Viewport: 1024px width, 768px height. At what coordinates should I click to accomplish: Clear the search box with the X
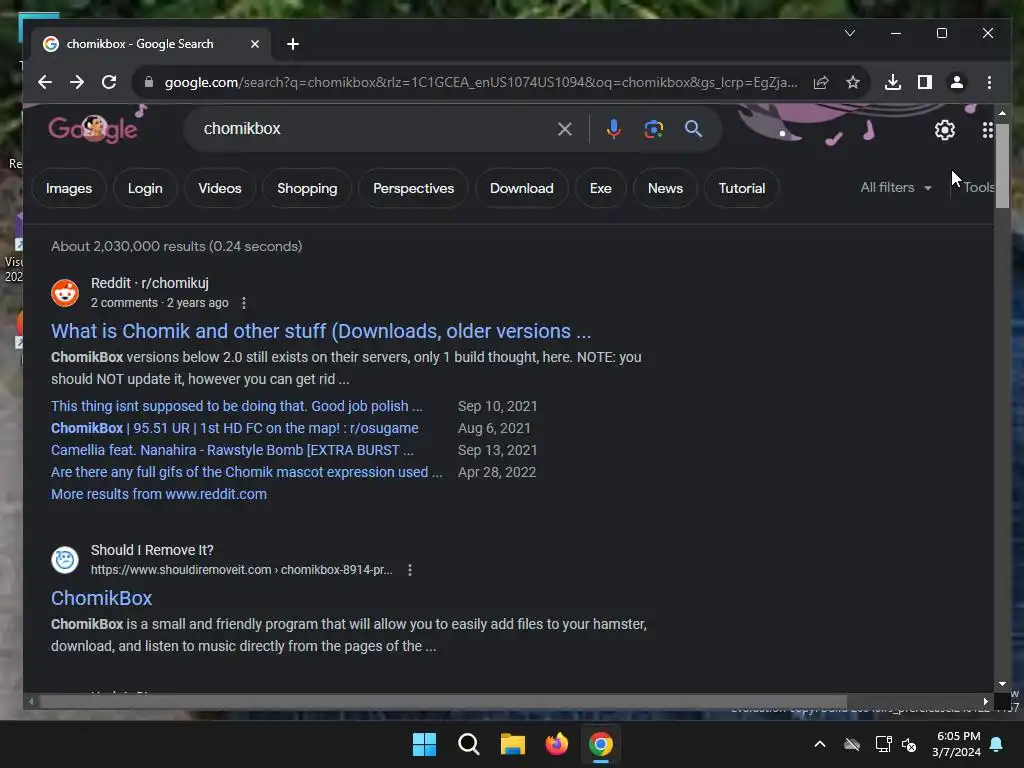565,129
